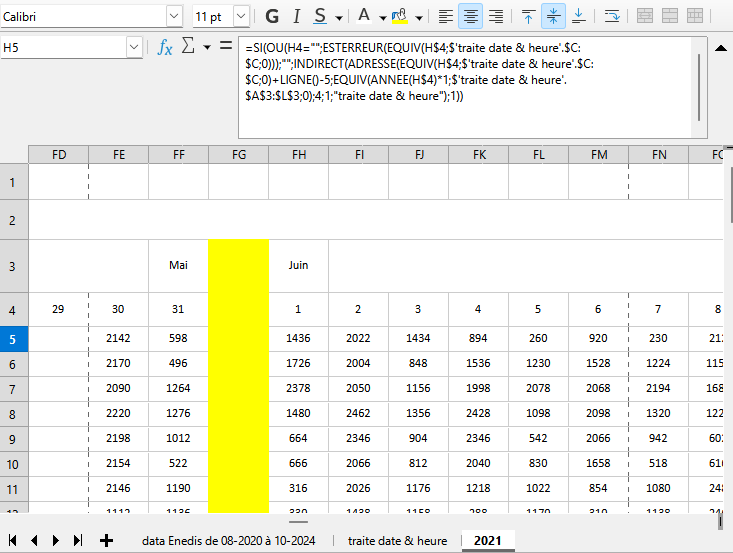Open underline style dropdown arrow
Viewport: 733px width, 553px height.
click(x=339, y=18)
